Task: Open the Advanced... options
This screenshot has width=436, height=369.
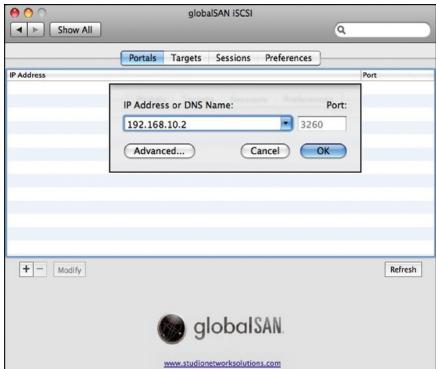Action: (159, 151)
